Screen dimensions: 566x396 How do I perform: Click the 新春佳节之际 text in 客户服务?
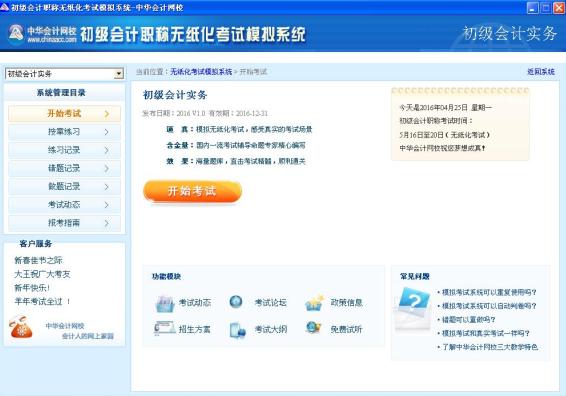38,260
